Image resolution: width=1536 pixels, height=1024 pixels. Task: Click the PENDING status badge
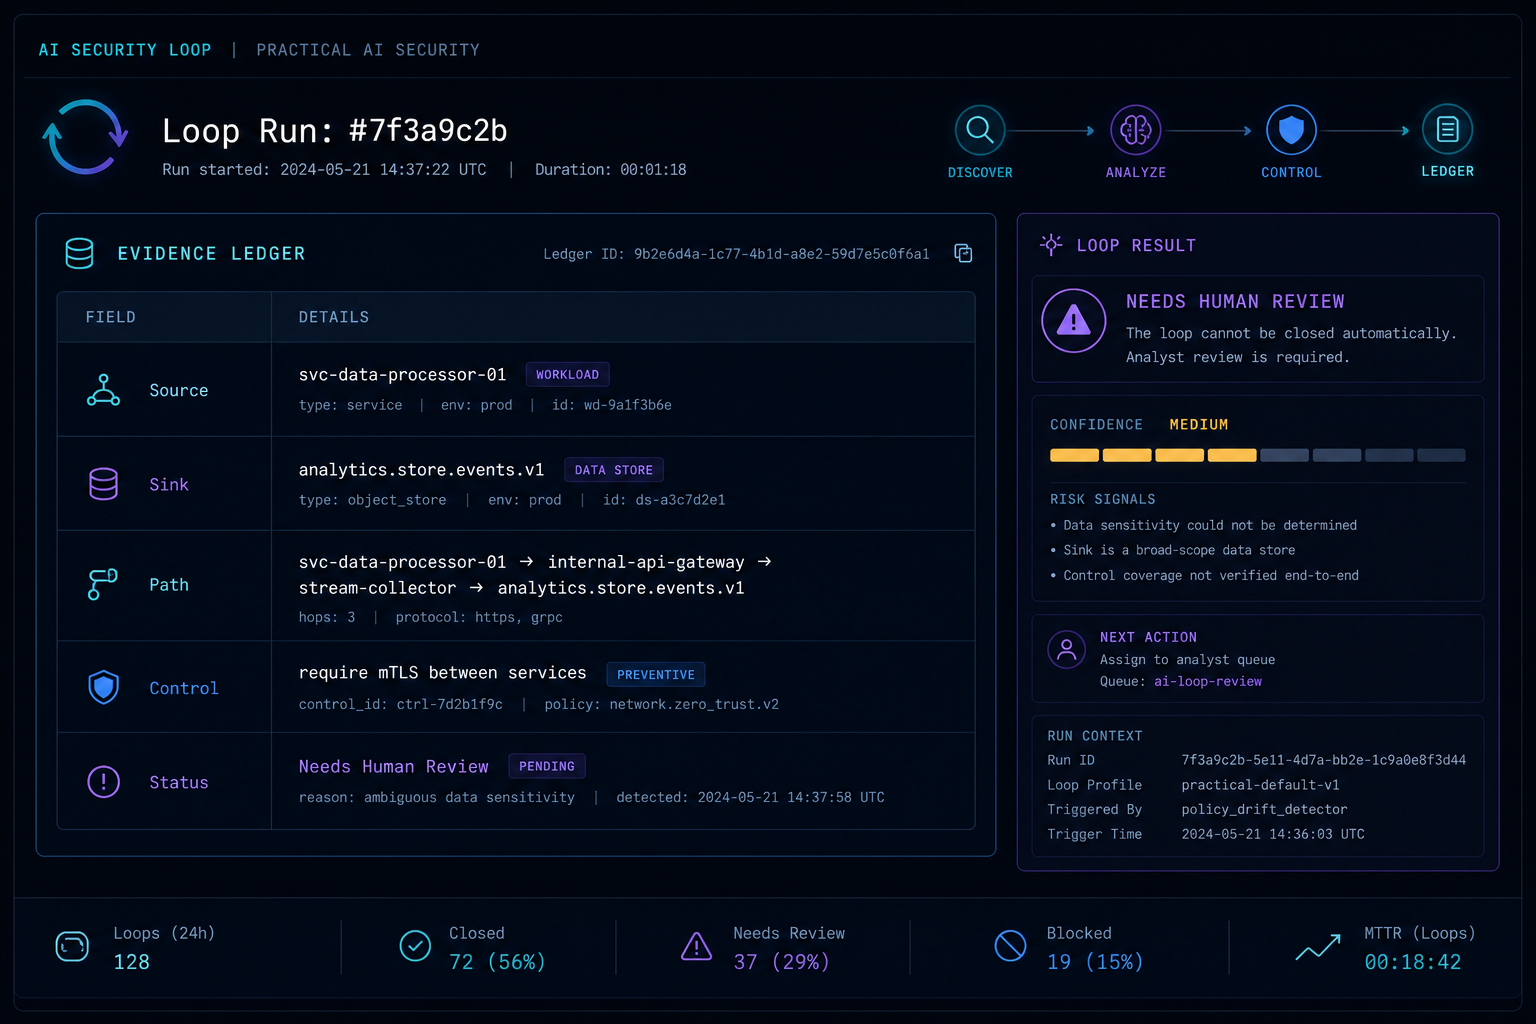[x=547, y=766]
